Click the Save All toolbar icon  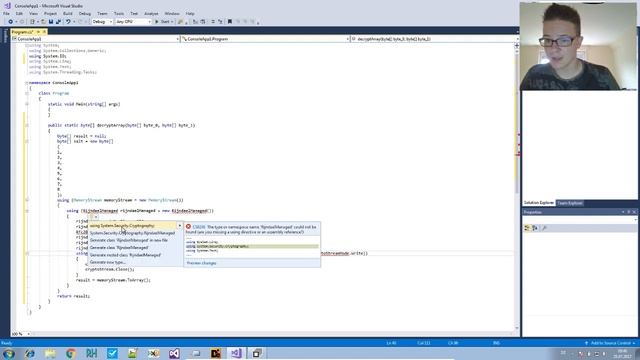pyautogui.click(x=58, y=22)
